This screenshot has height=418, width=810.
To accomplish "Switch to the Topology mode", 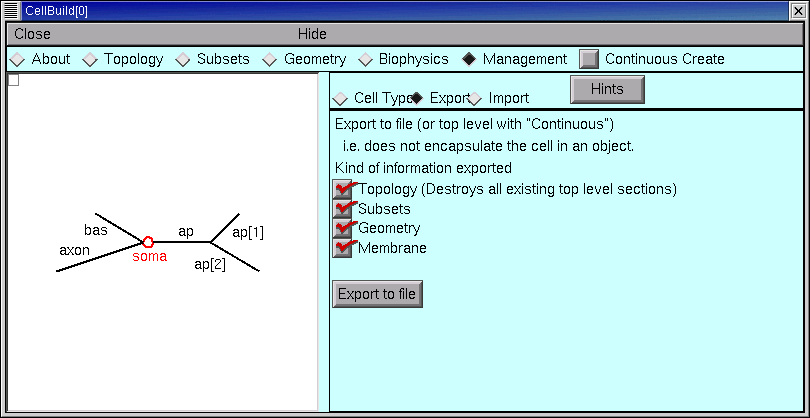I will (90, 59).
